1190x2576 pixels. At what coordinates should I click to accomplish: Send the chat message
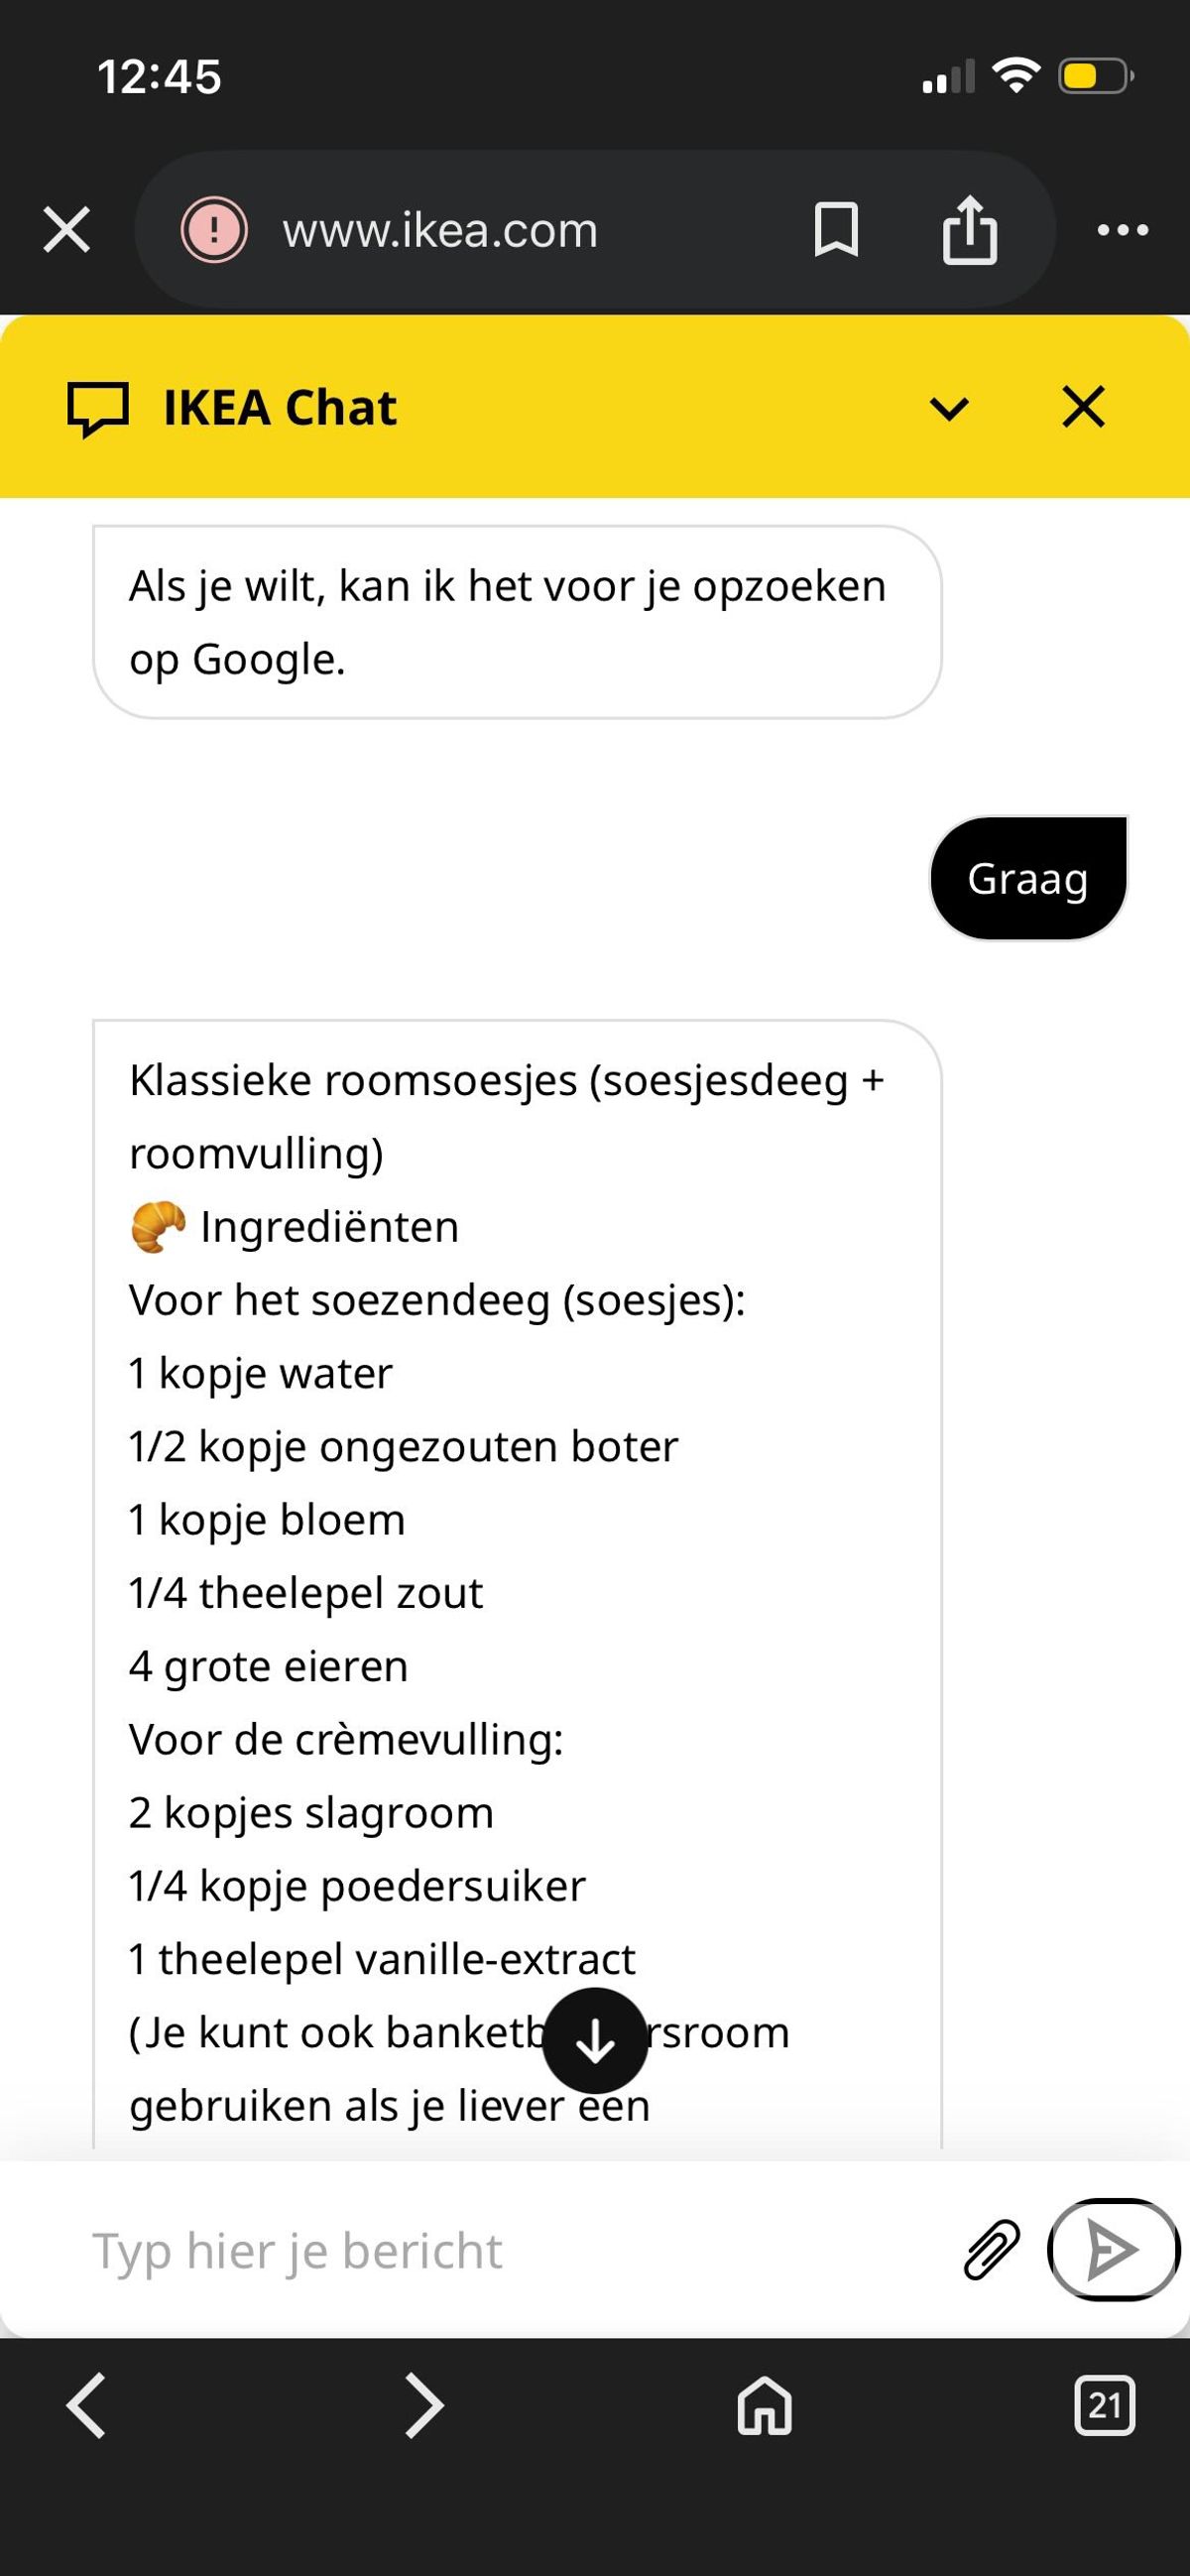[1112, 2250]
